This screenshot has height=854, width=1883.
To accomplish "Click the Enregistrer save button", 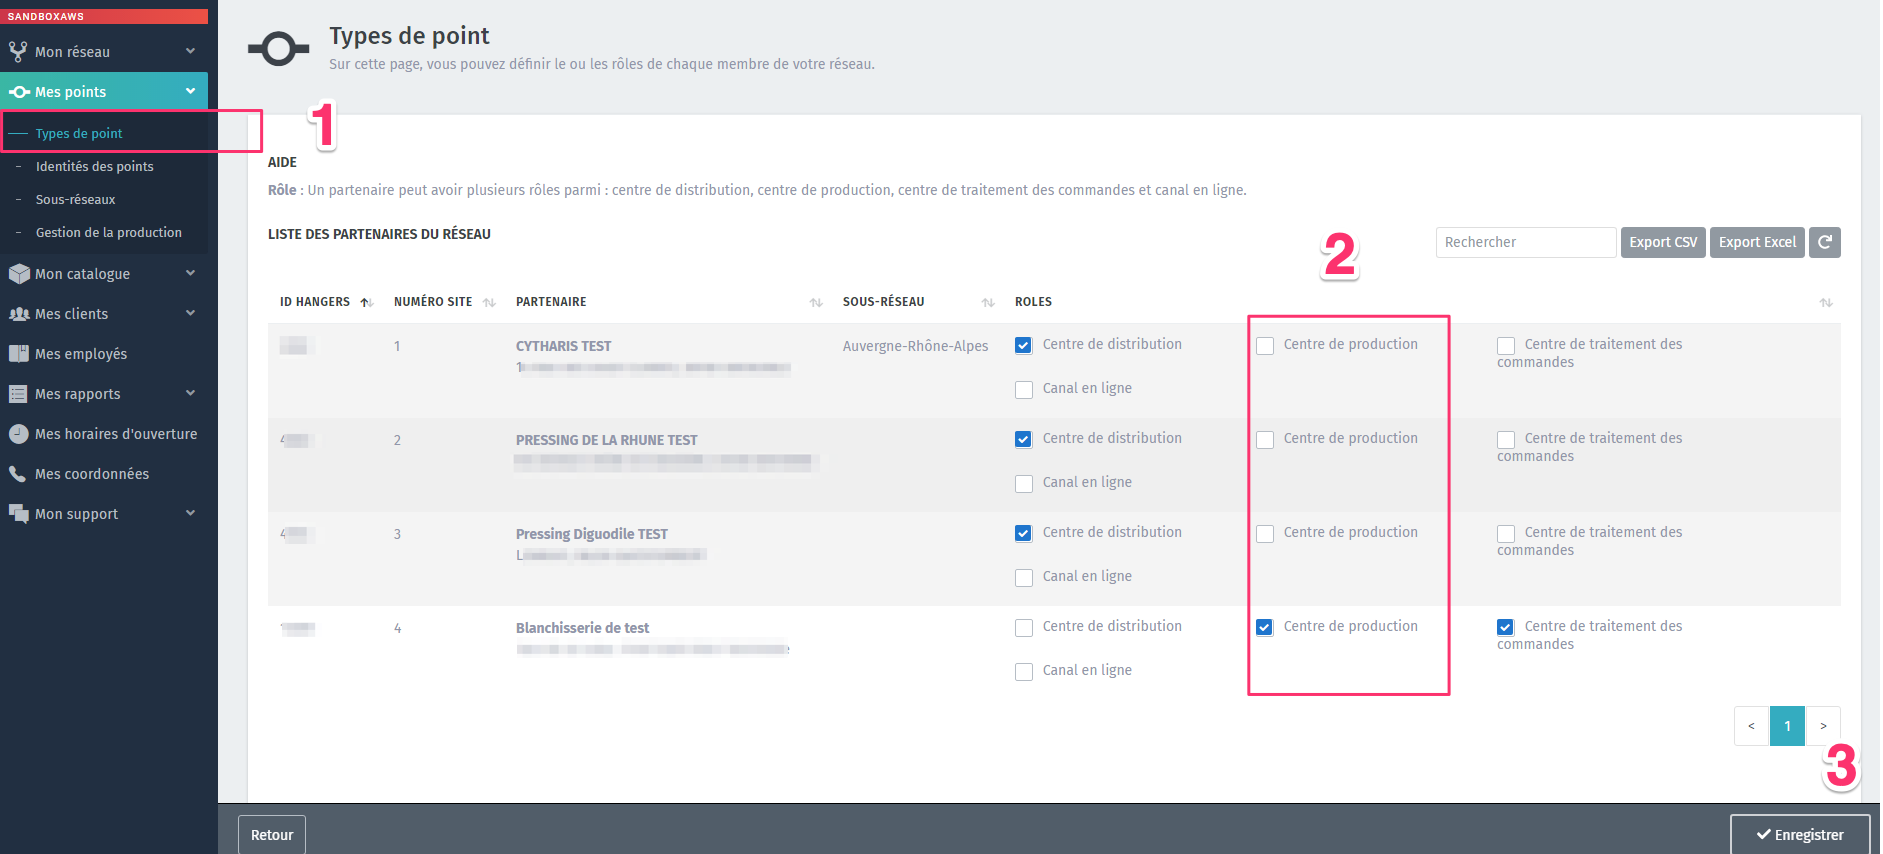I will pos(1800,835).
